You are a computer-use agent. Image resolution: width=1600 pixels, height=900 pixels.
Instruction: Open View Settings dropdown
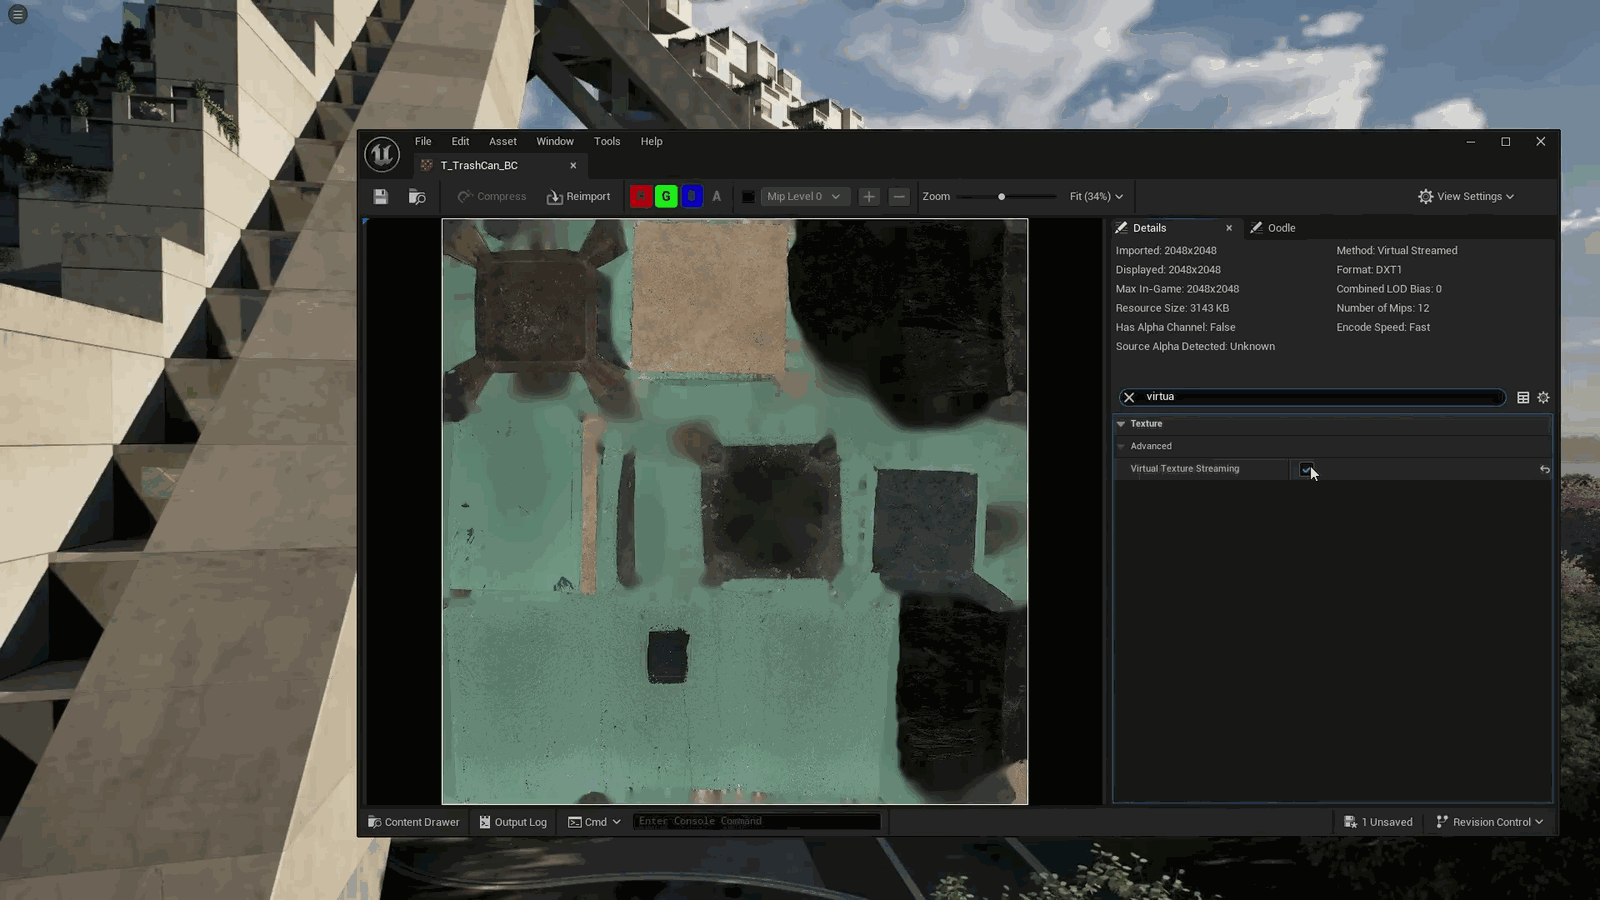pyautogui.click(x=1466, y=197)
